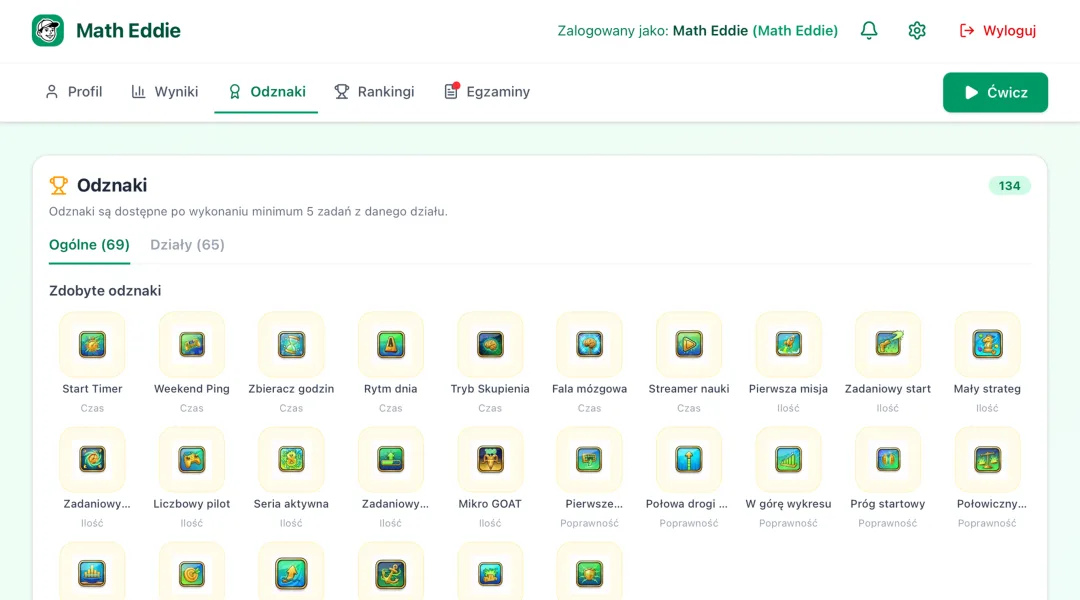The height and width of the screenshot is (600, 1080).
Task: Click the Próg startowy badge icon
Action: (888, 459)
